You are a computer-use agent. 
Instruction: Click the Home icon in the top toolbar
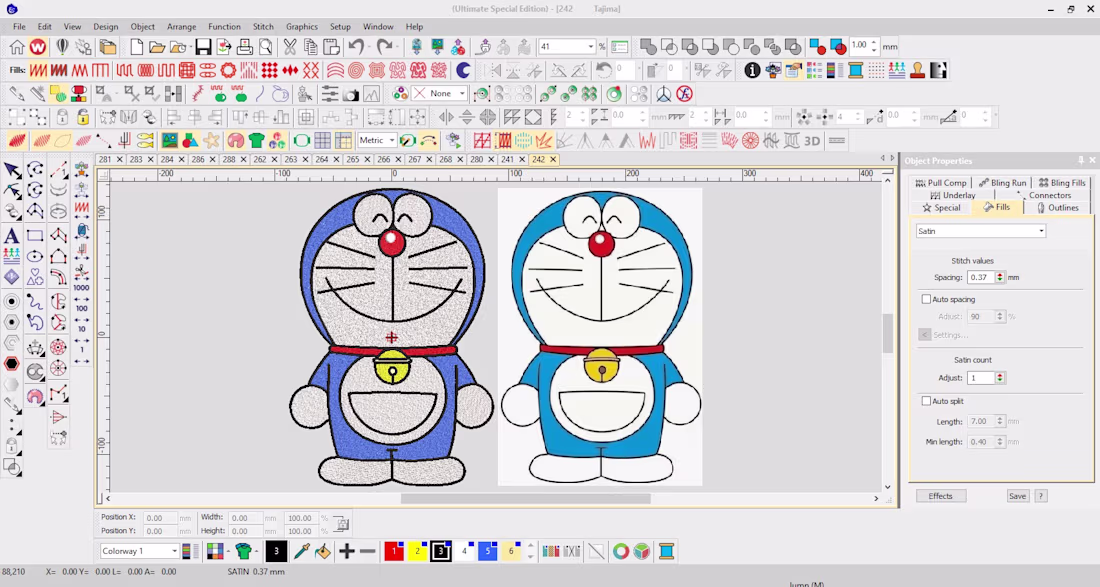click(x=17, y=47)
